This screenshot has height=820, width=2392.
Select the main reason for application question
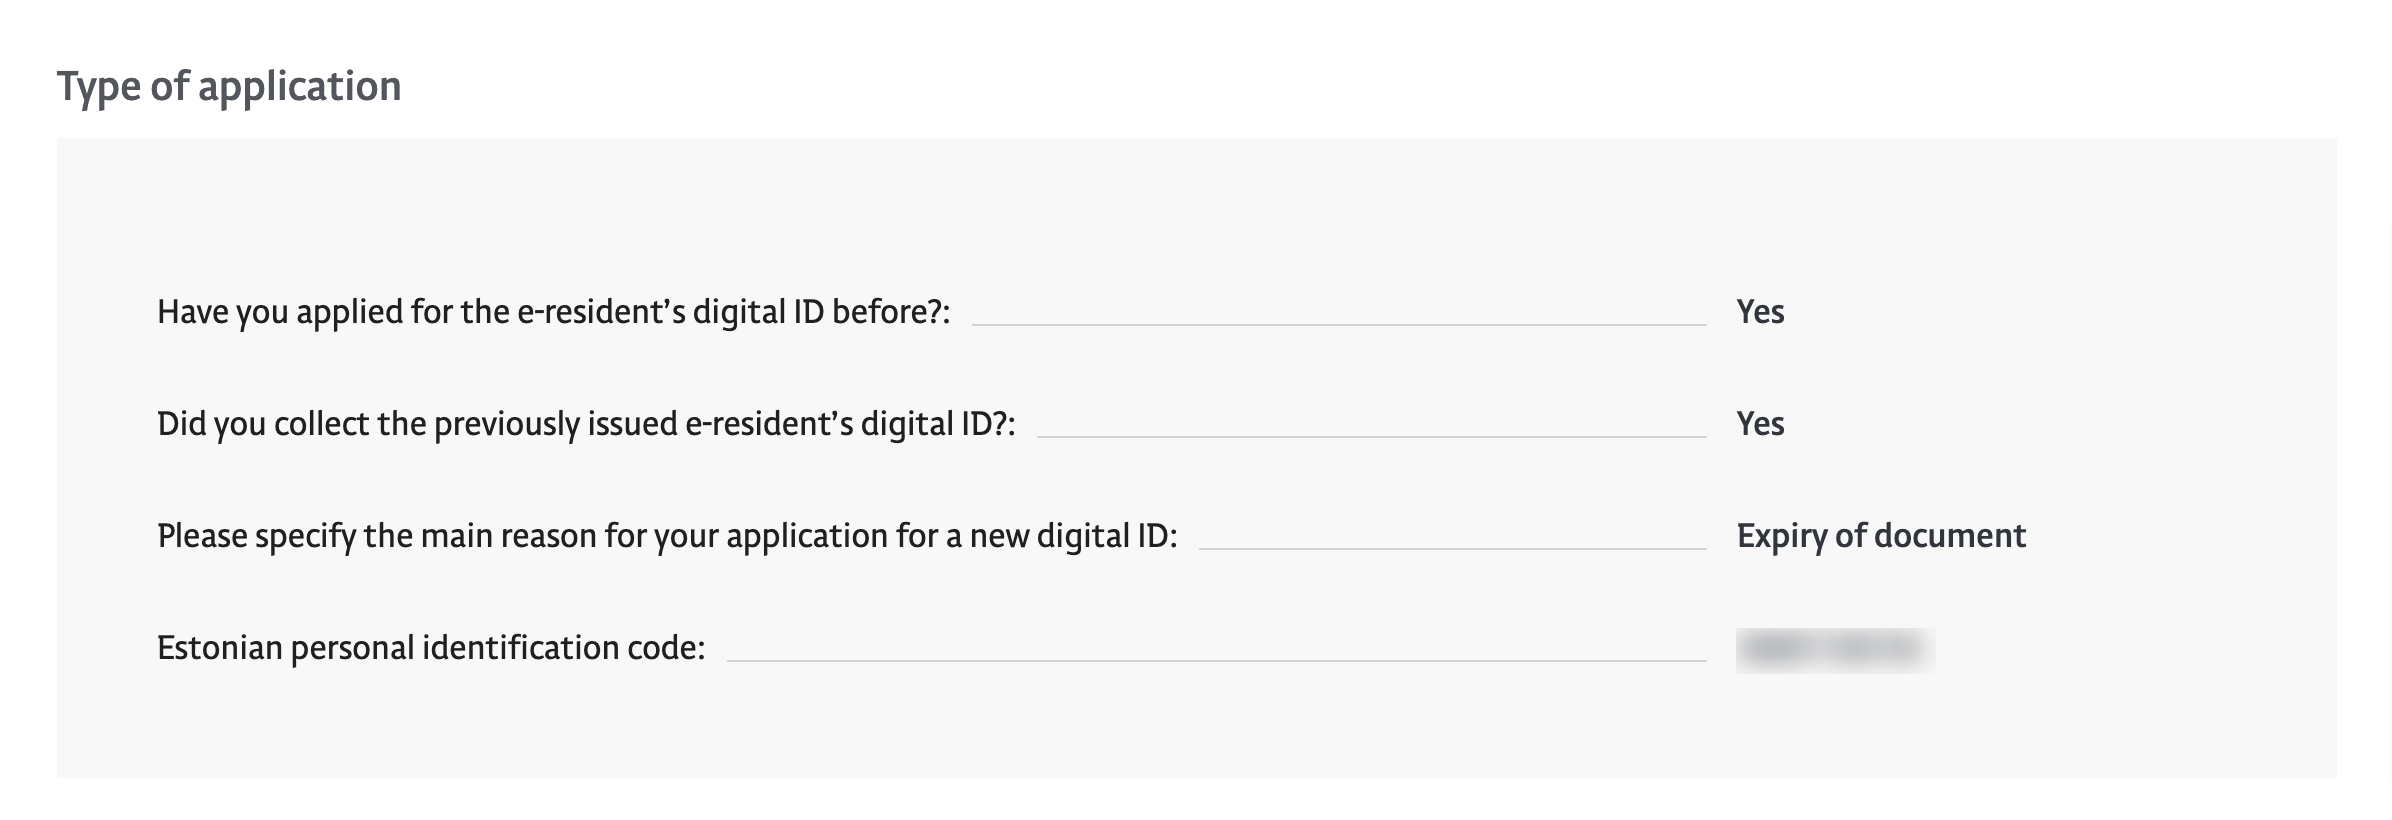667,536
